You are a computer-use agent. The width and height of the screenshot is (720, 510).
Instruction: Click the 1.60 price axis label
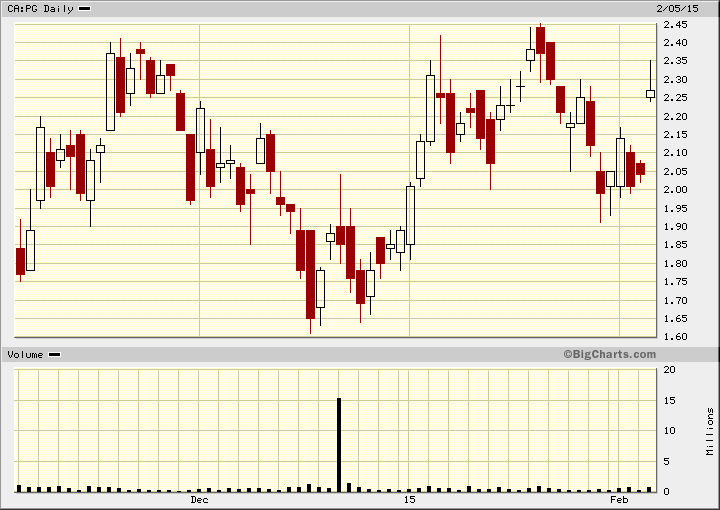coord(675,336)
